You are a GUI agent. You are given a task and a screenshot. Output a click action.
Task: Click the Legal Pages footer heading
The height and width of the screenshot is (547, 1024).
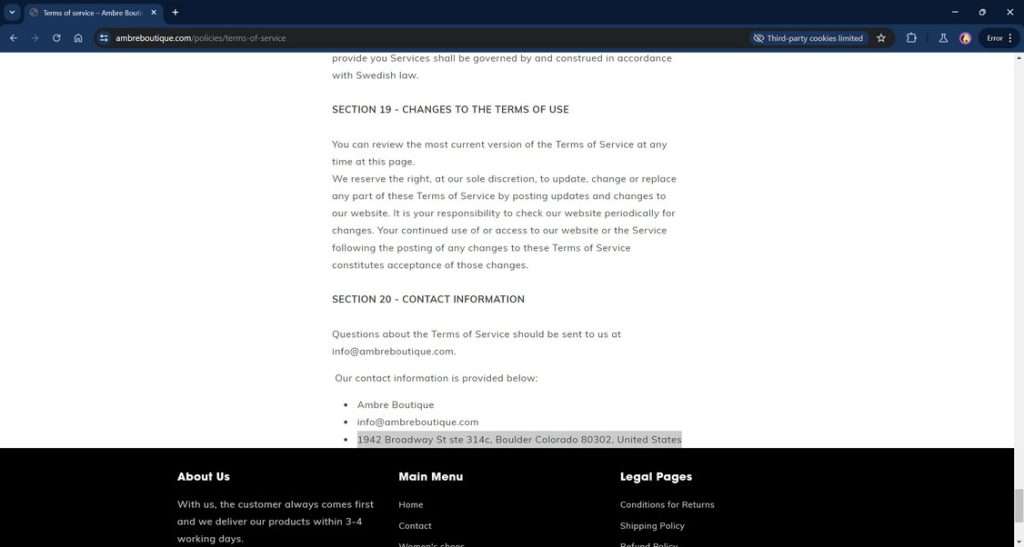click(x=656, y=477)
